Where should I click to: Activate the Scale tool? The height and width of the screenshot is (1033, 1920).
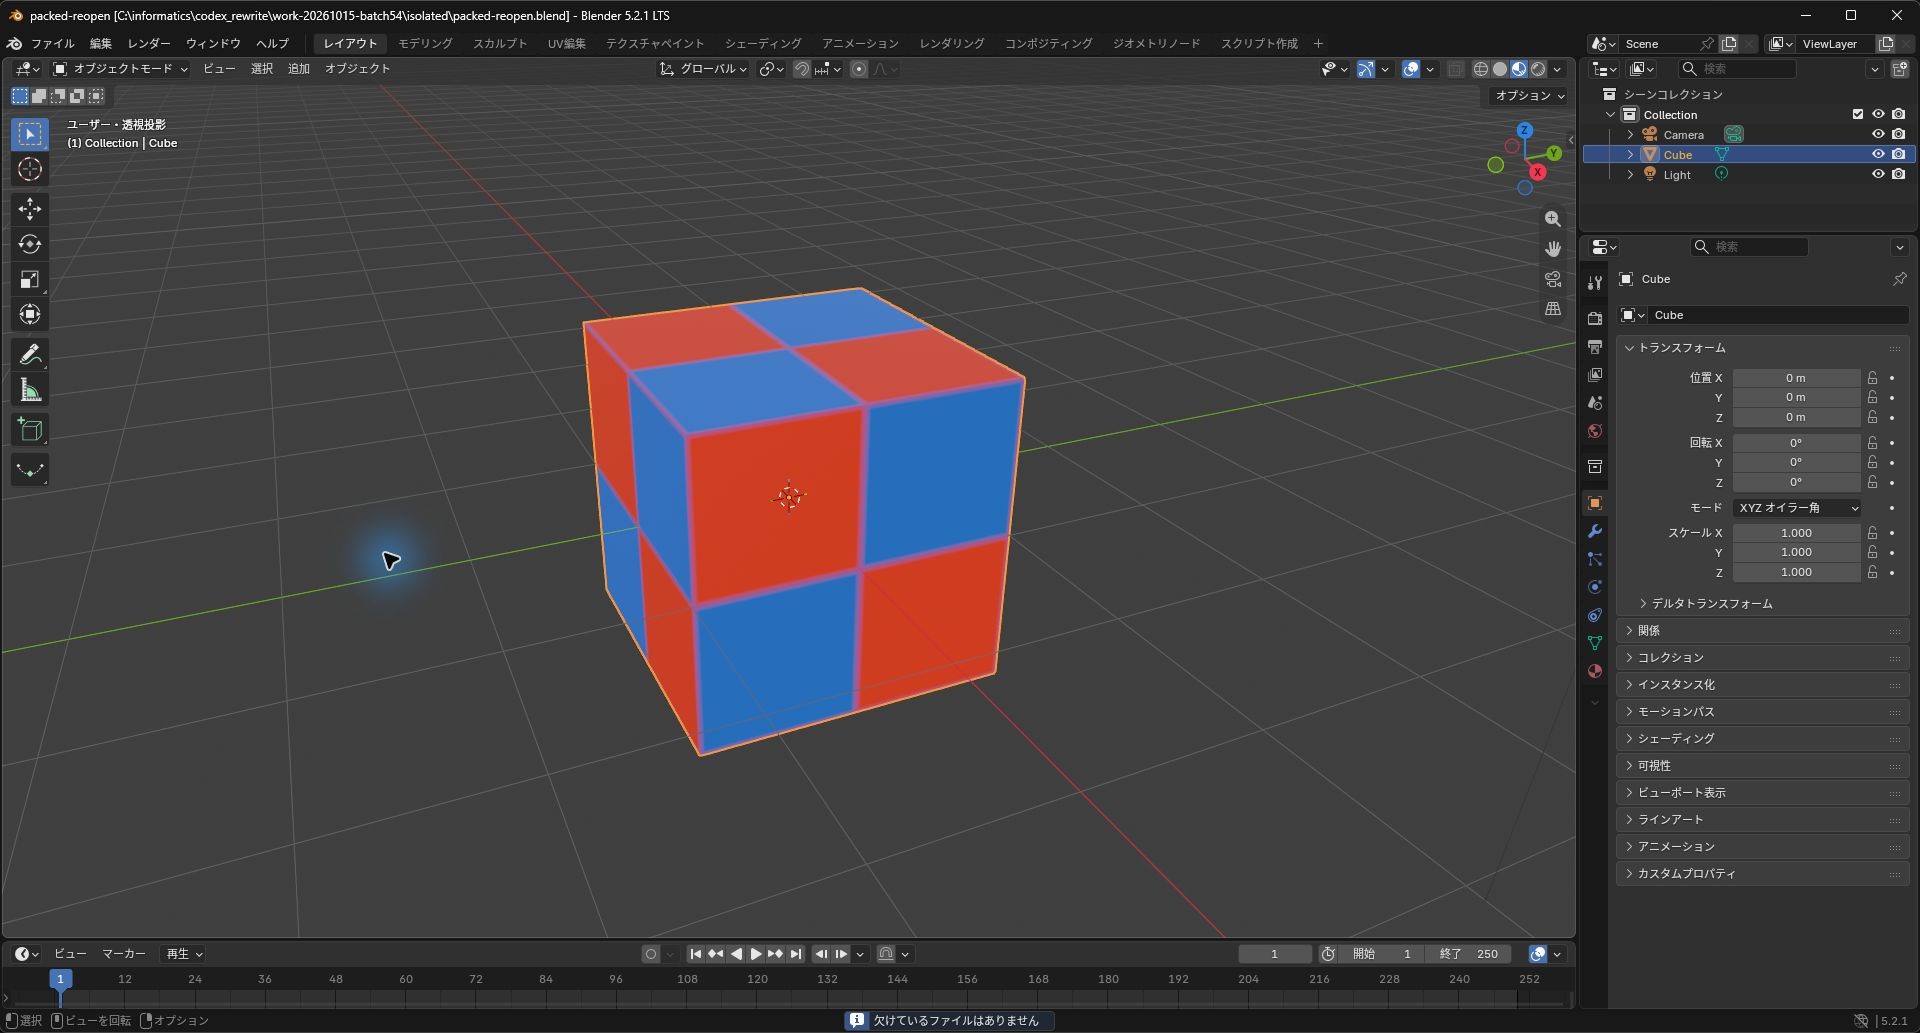coord(30,279)
